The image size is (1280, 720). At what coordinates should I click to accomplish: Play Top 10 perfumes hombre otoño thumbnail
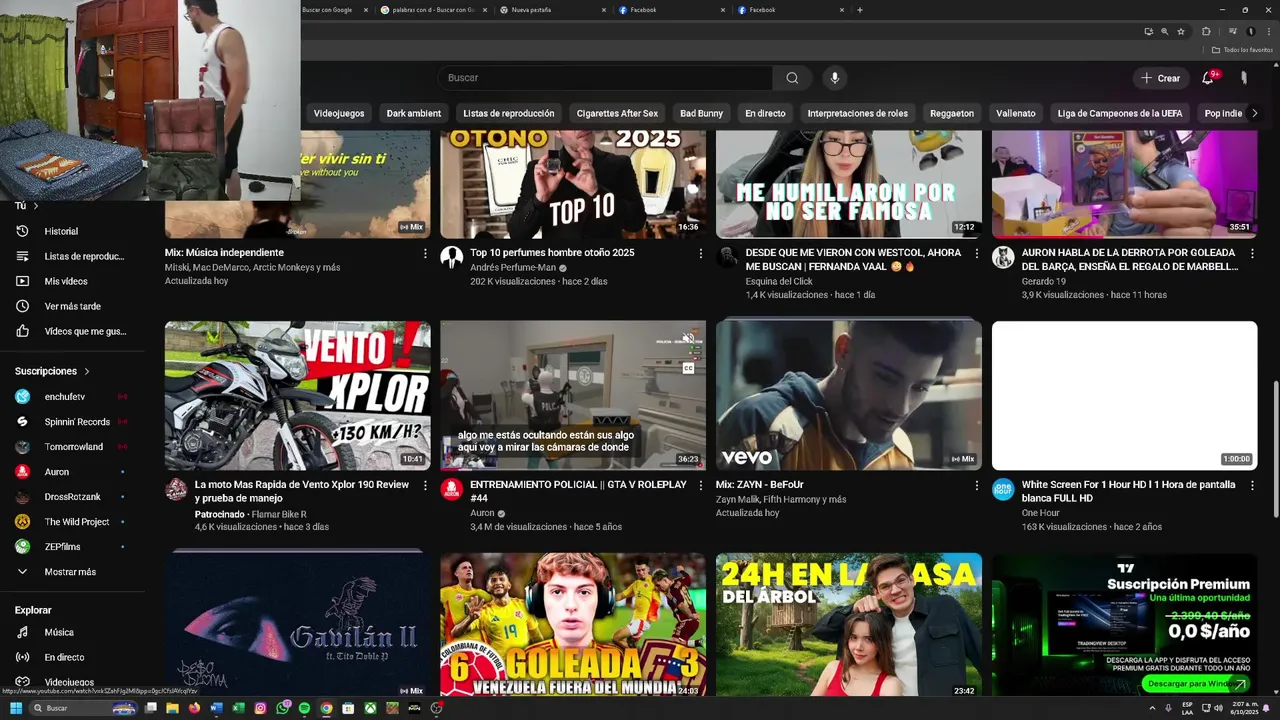[x=573, y=184]
